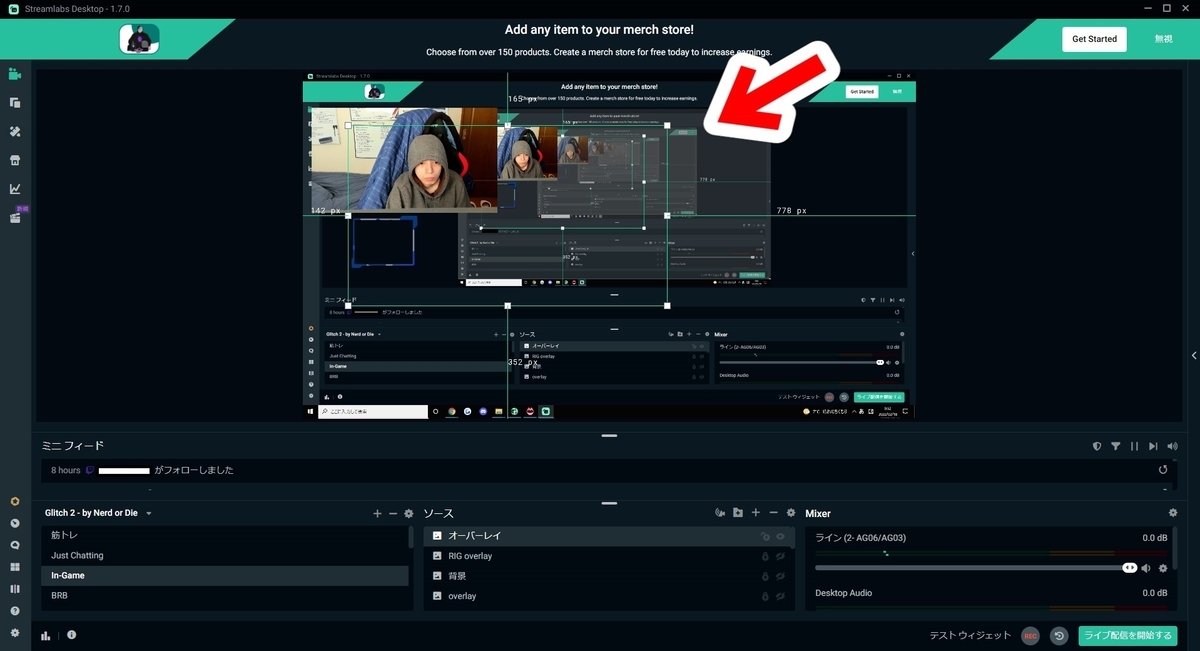Open mini feed filter funnel icon
The height and width of the screenshot is (651, 1200).
[1116, 446]
